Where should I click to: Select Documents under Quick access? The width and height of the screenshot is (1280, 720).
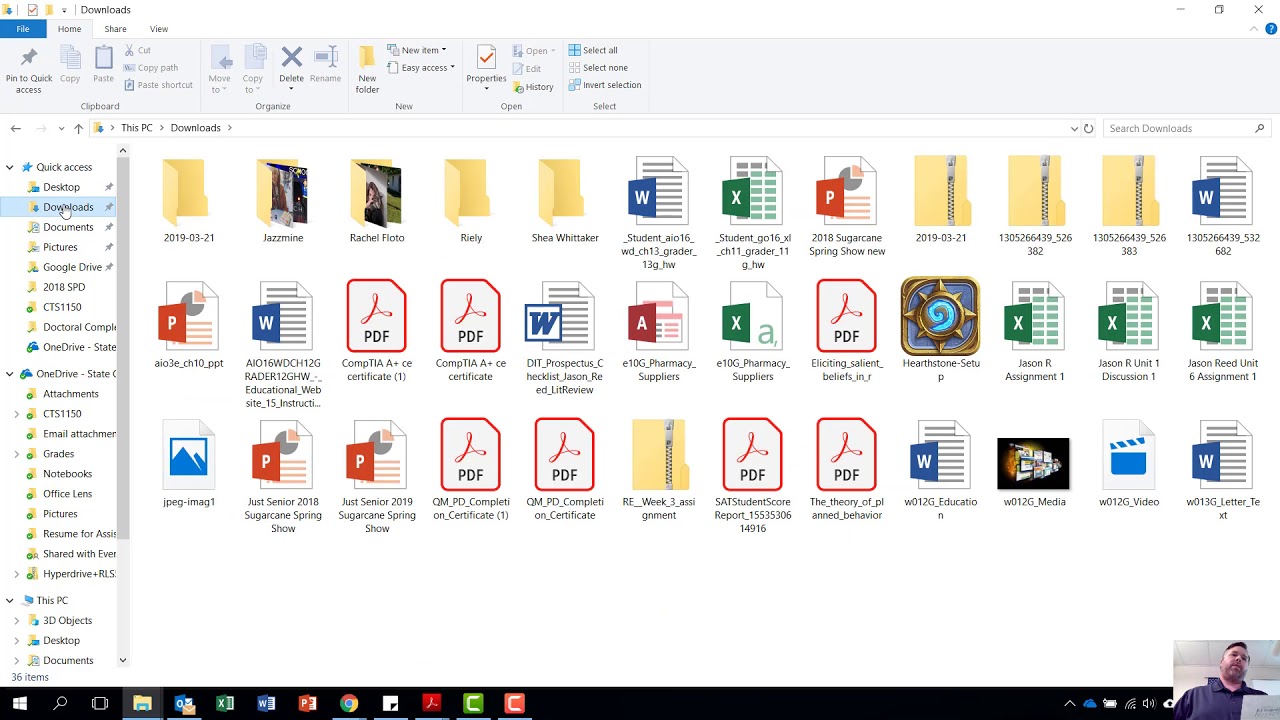click(68, 227)
